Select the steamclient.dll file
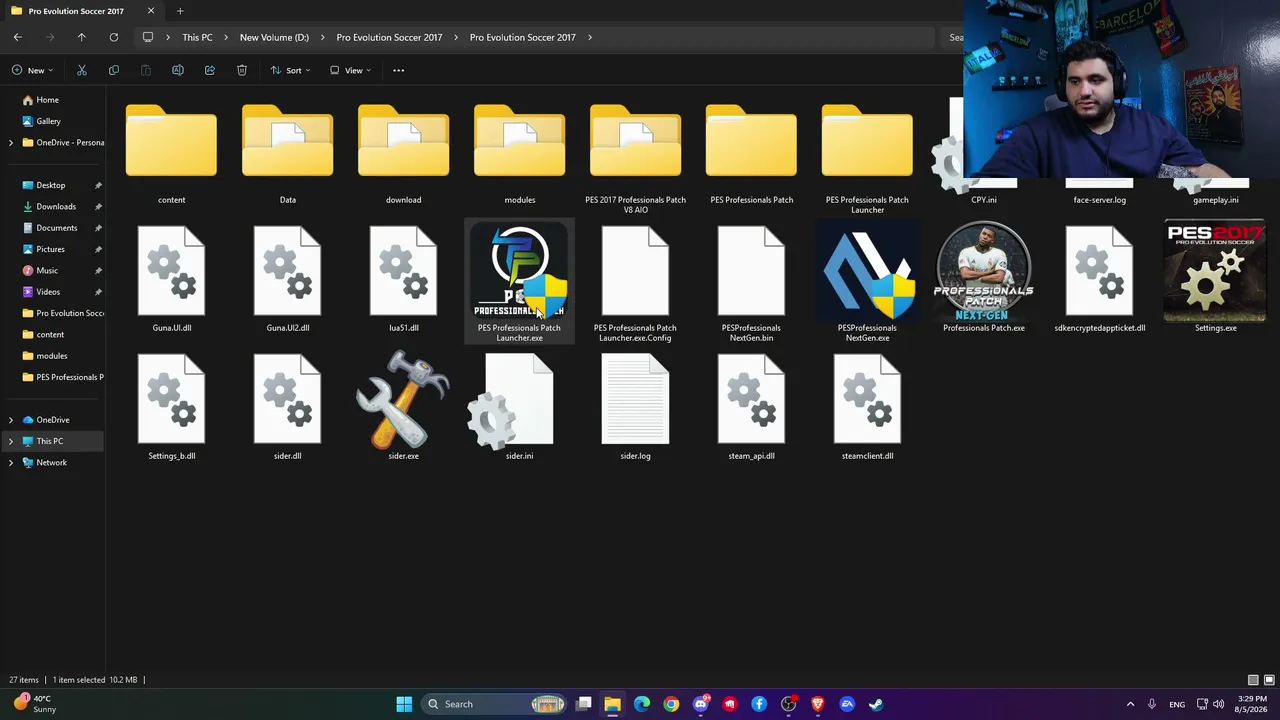Viewport: 1280px width, 720px height. pos(867,406)
